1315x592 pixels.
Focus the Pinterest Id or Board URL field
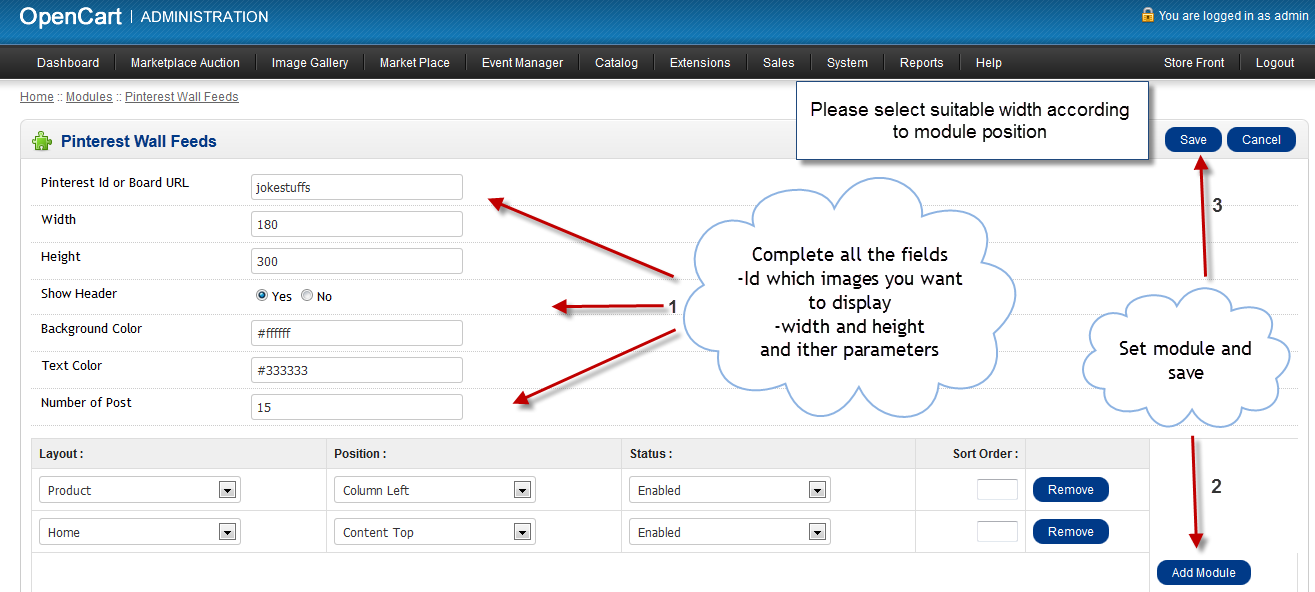[x=357, y=187]
